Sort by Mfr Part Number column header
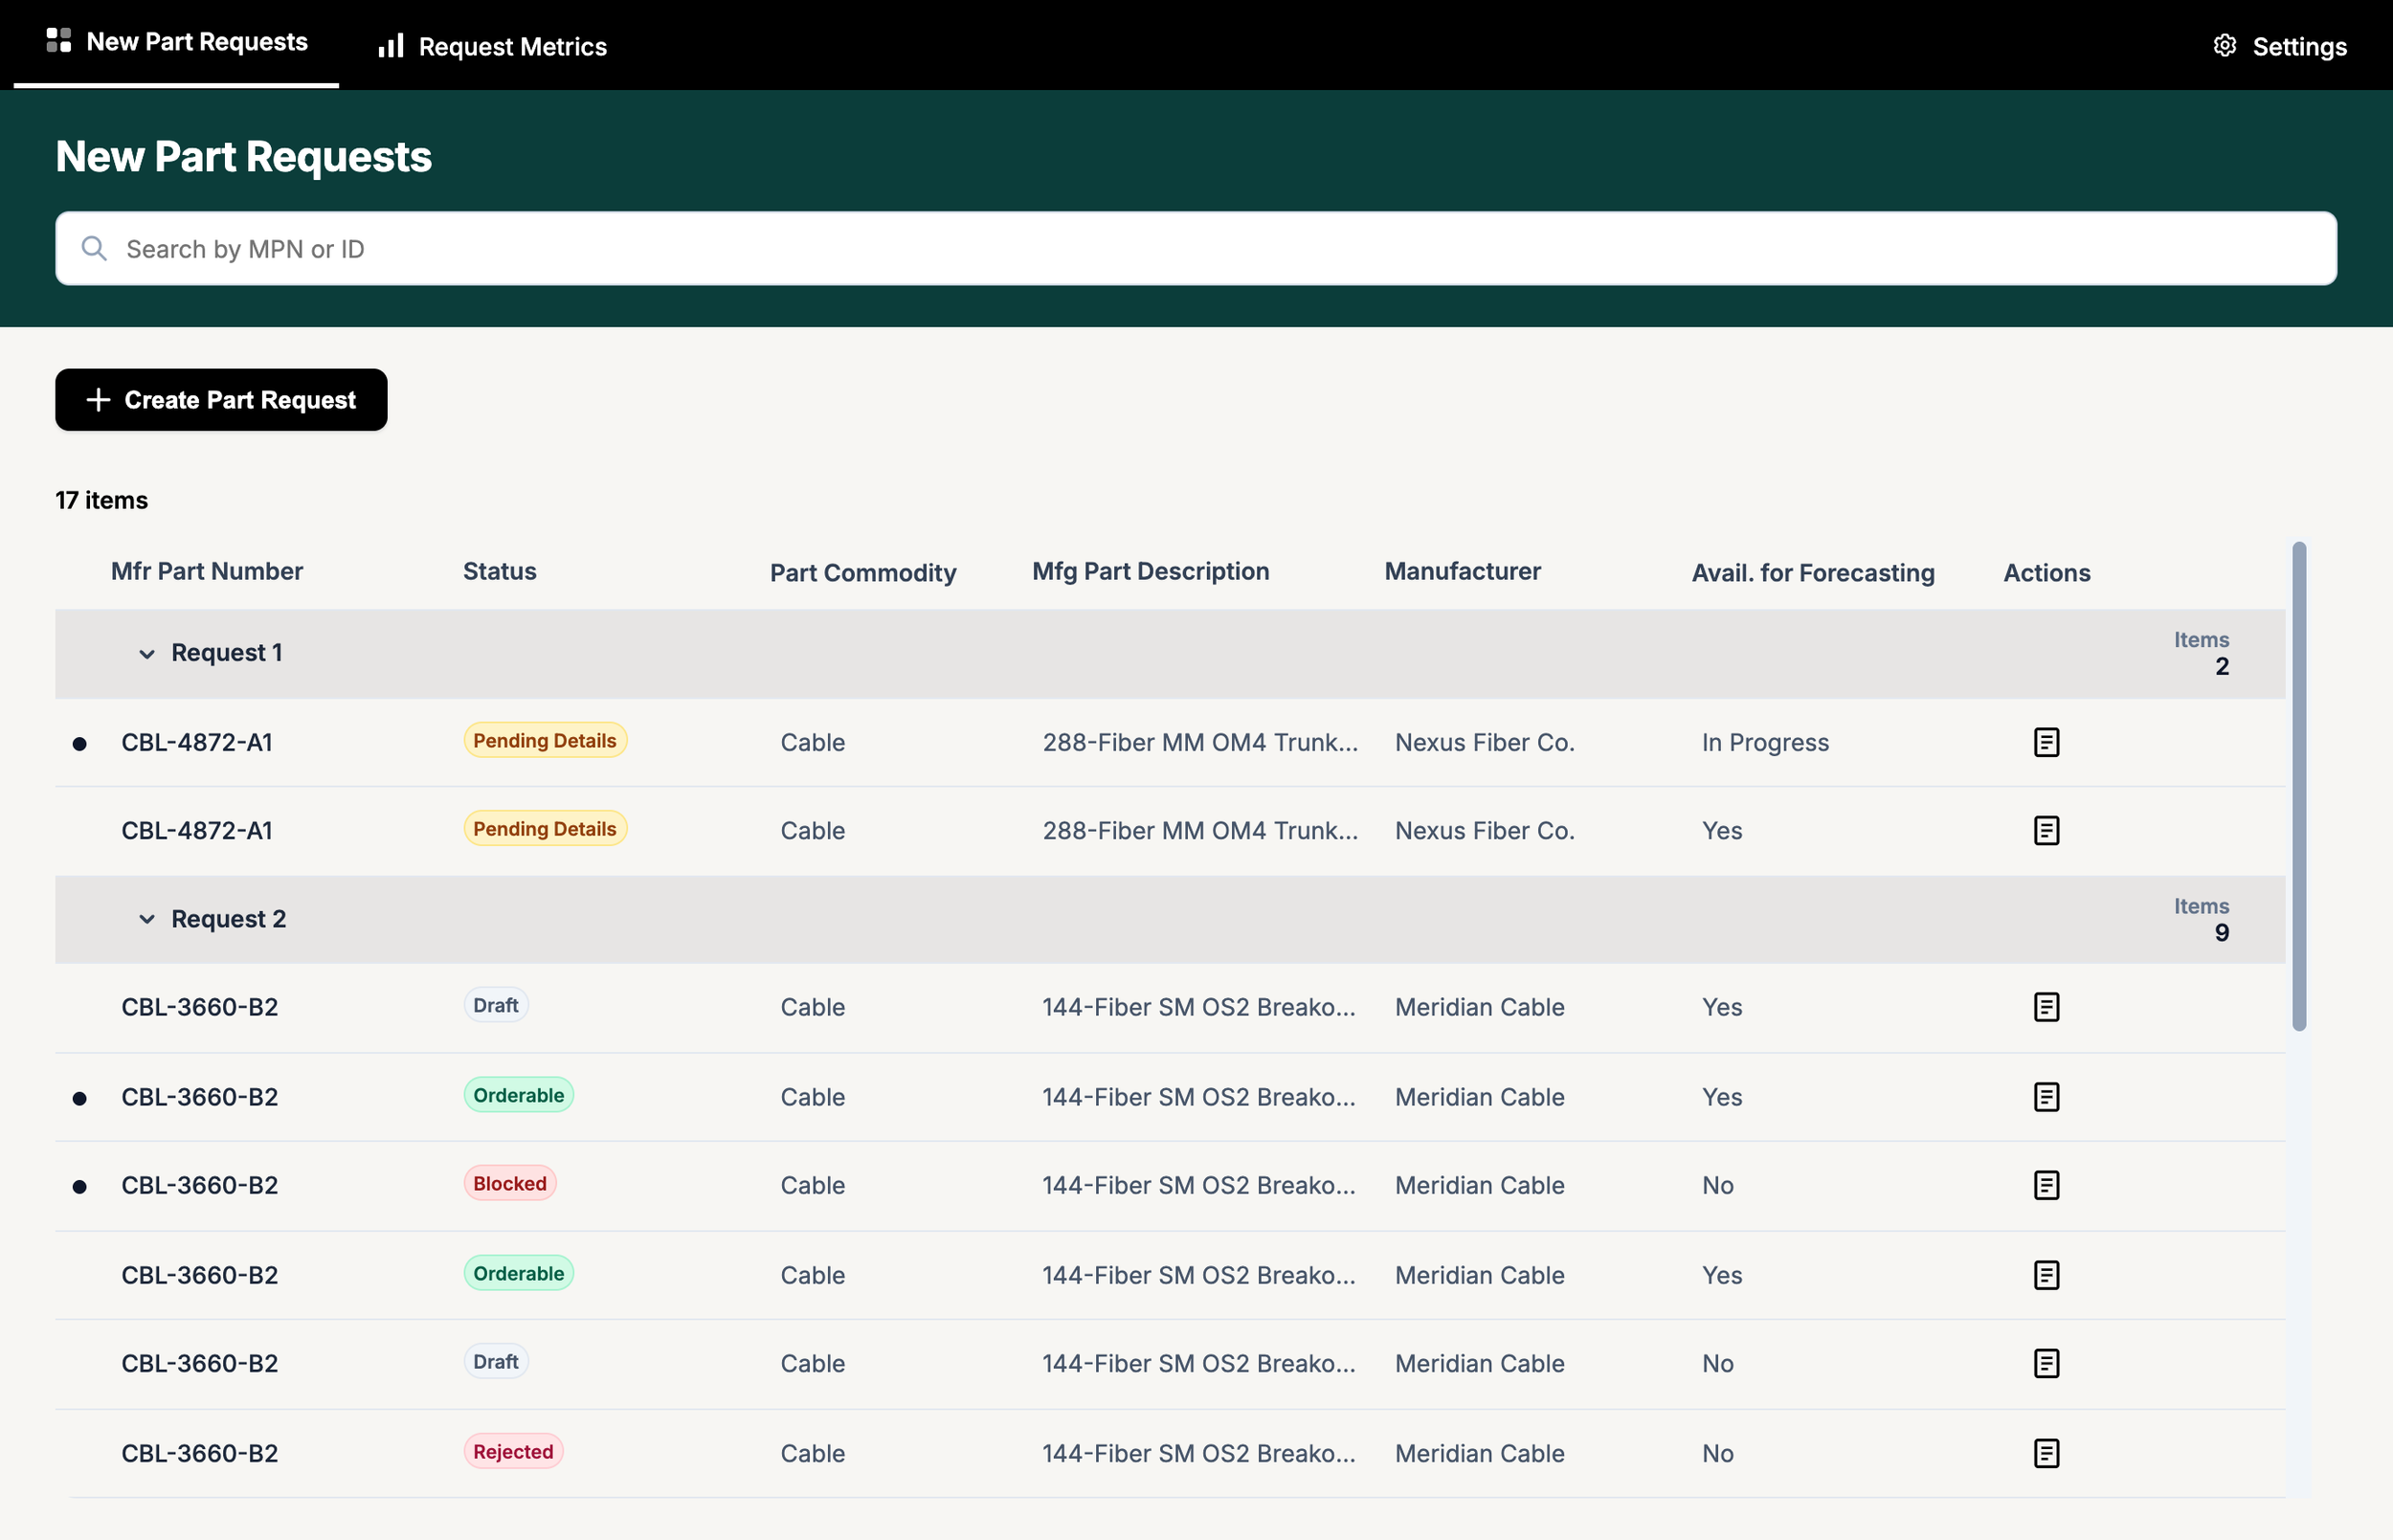The image size is (2393, 1540). point(206,571)
